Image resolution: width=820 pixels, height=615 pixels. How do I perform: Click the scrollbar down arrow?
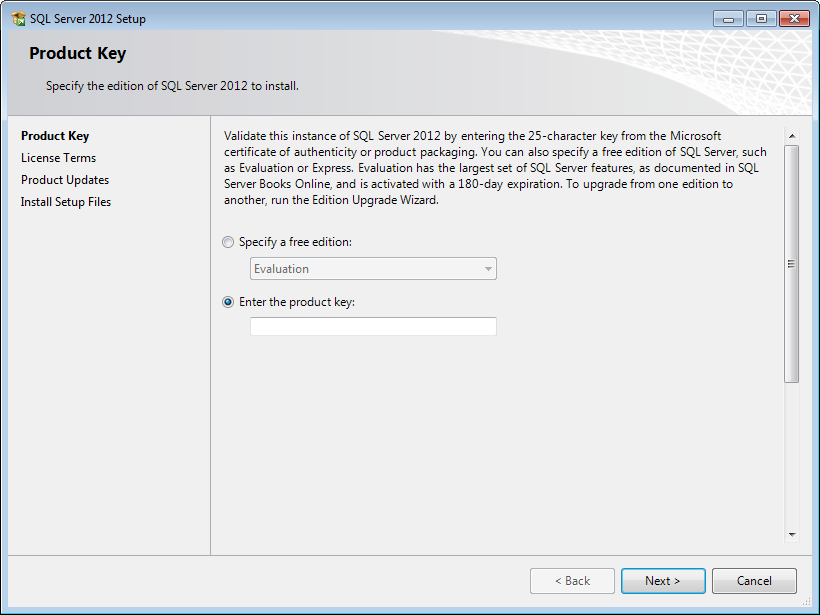click(x=791, y=535)
